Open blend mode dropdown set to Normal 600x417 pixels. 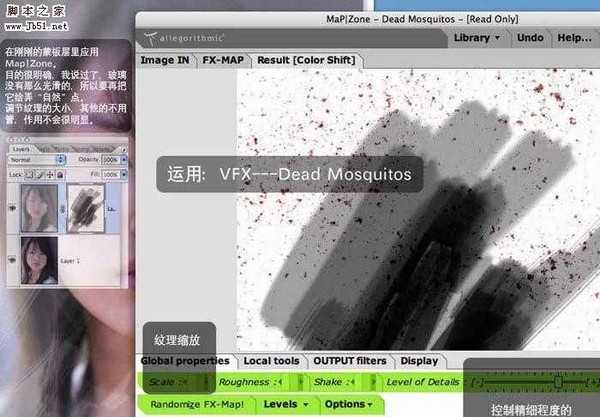[37, 160]
